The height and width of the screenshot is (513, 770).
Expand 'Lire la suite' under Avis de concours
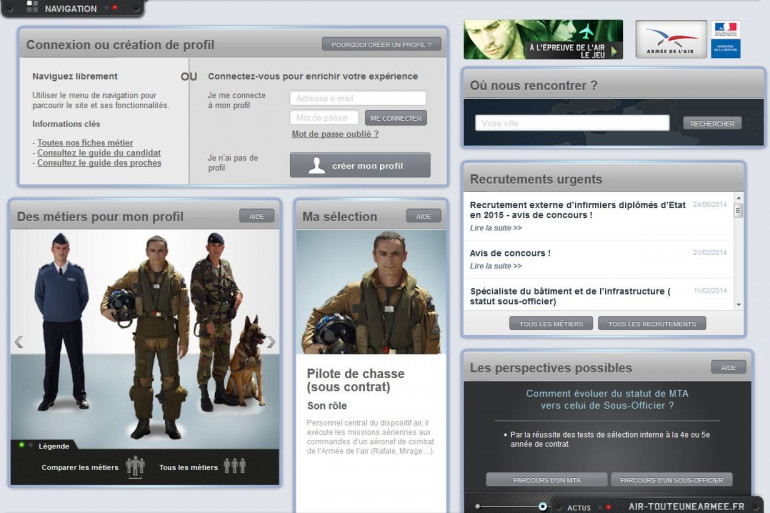pos(496,266)
